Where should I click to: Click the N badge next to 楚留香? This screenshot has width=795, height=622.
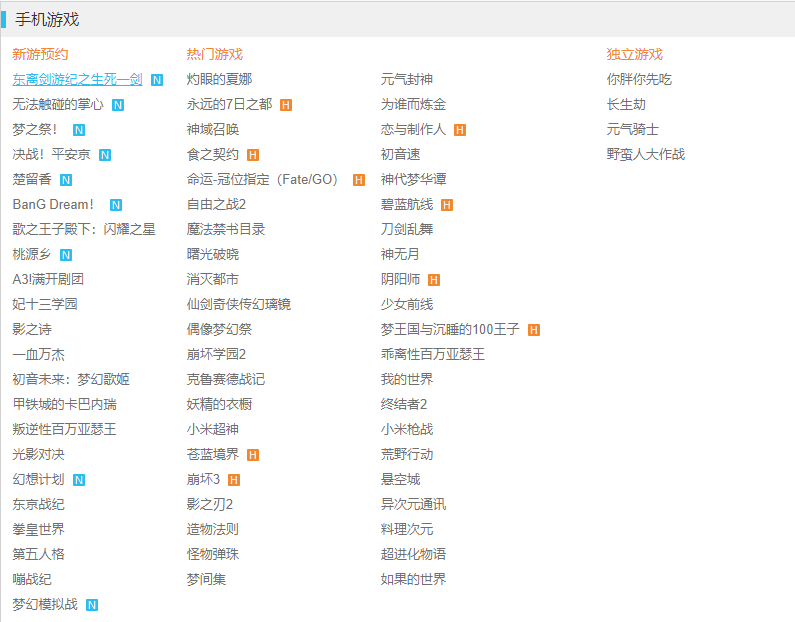(66, 180)
